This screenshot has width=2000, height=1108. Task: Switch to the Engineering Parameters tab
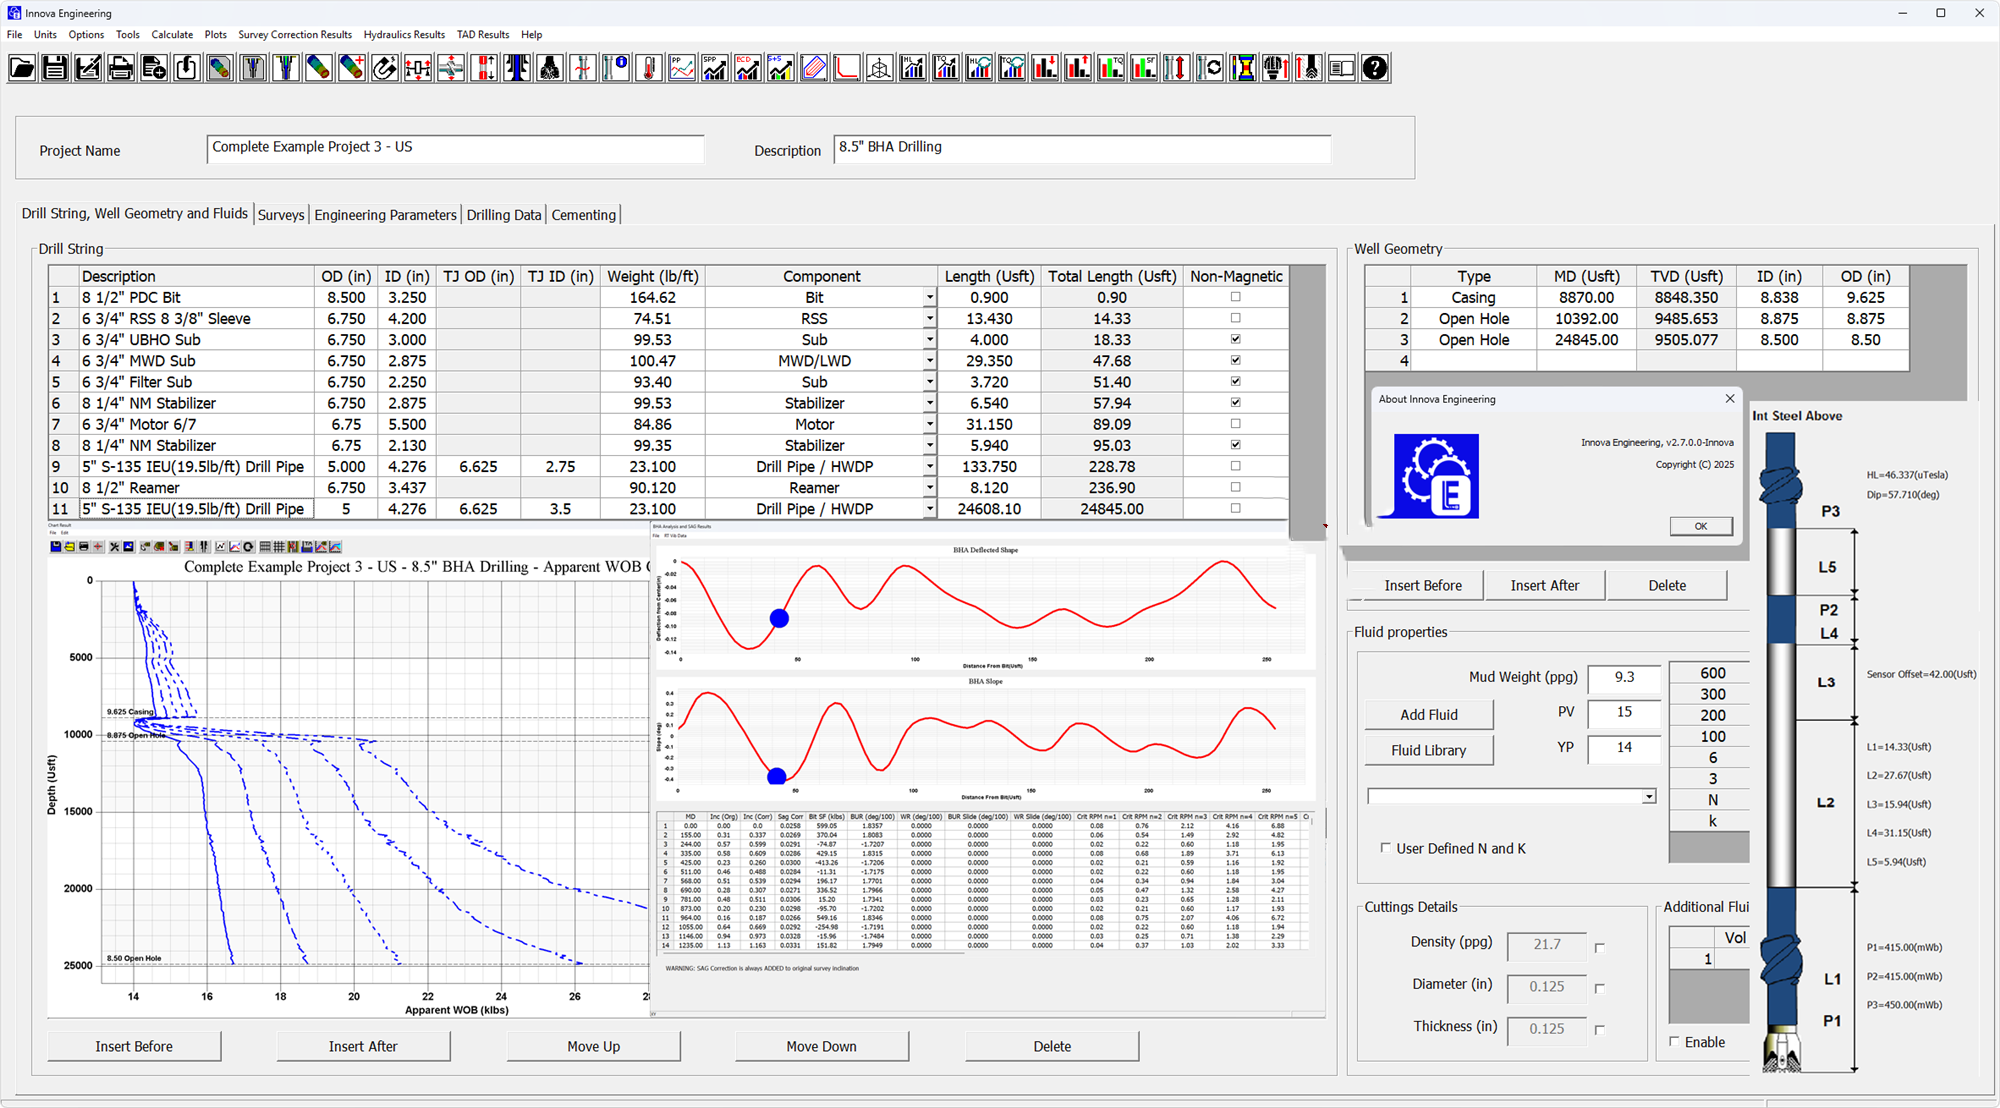[x=385, y=215]
